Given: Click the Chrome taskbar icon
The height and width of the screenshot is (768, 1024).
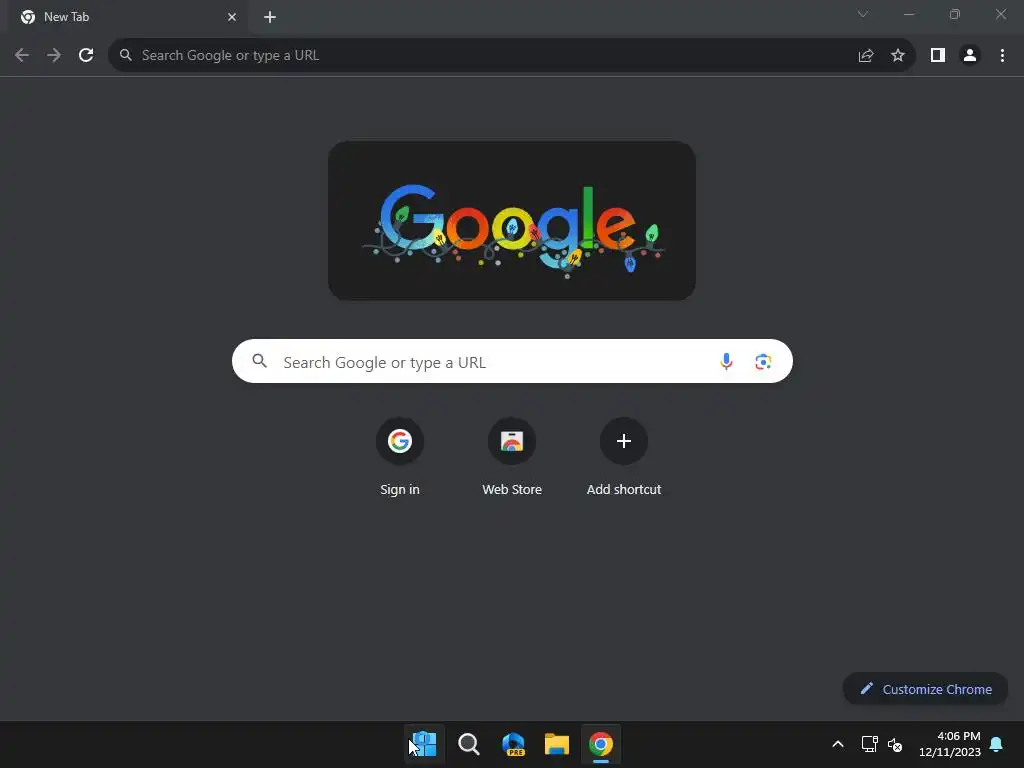Looking at the screenshot, I should click(601, 744).
